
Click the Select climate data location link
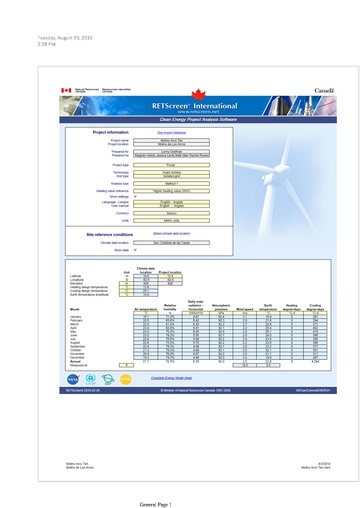click(172, 233)
